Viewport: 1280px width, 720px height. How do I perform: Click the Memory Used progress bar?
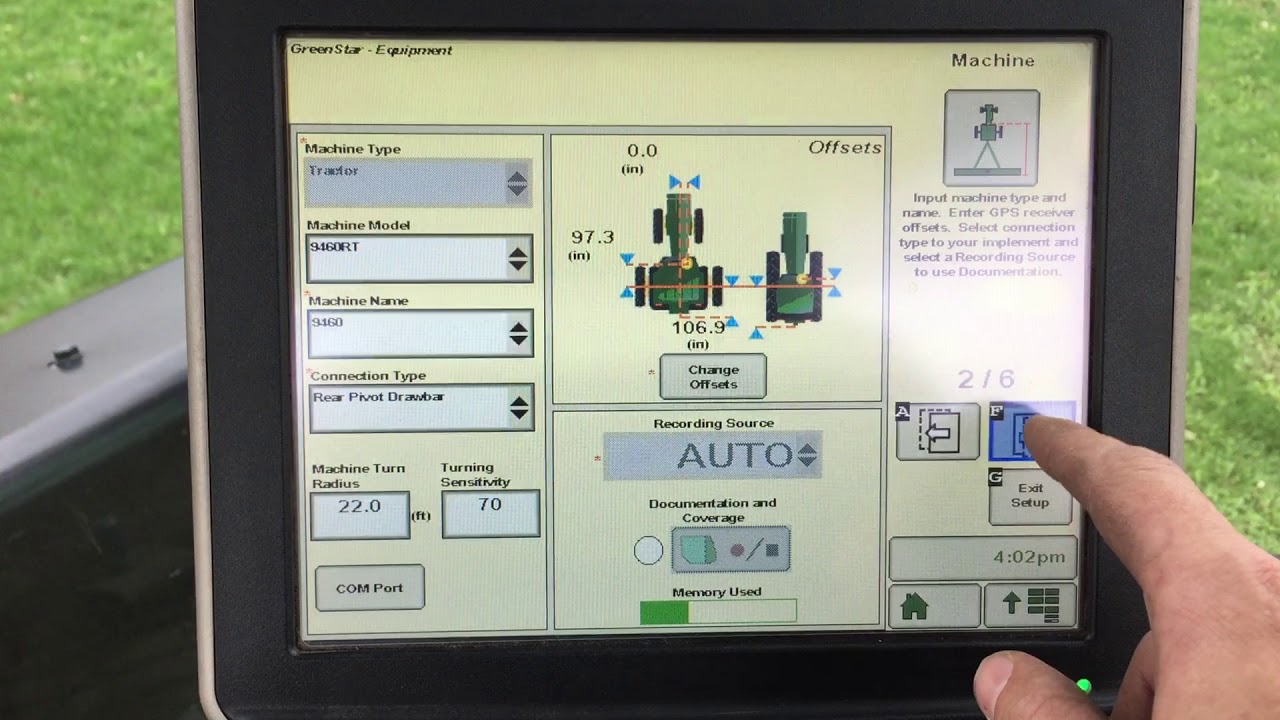click(x=718, y=612)
